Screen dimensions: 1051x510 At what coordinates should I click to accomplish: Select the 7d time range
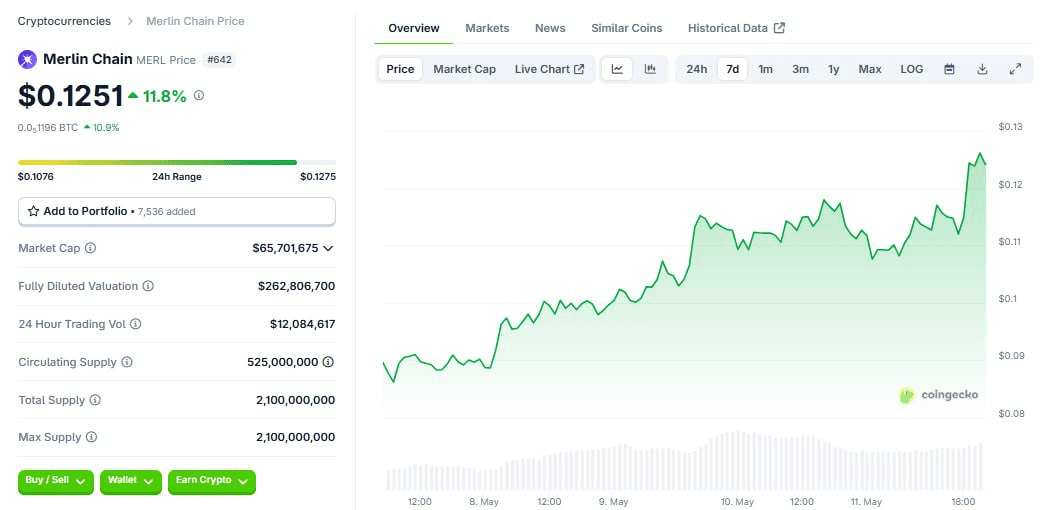[x=733, y=69]
